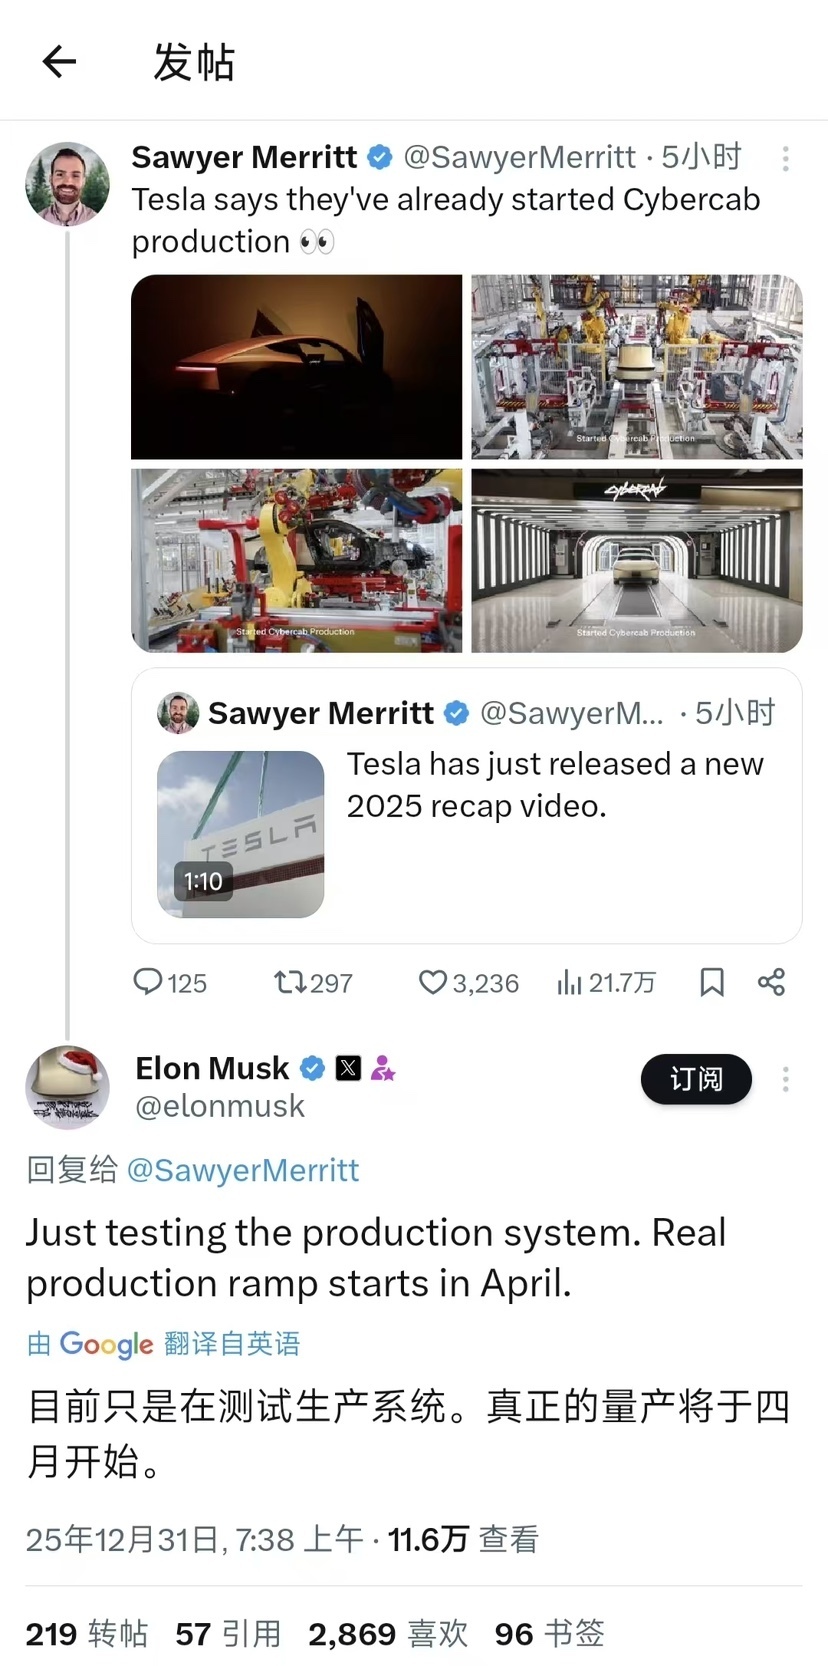Open more options for Sawyer Merritt's post
Image resolution: width=828 pixels, height=1666 pixels.
coord(786,158)
